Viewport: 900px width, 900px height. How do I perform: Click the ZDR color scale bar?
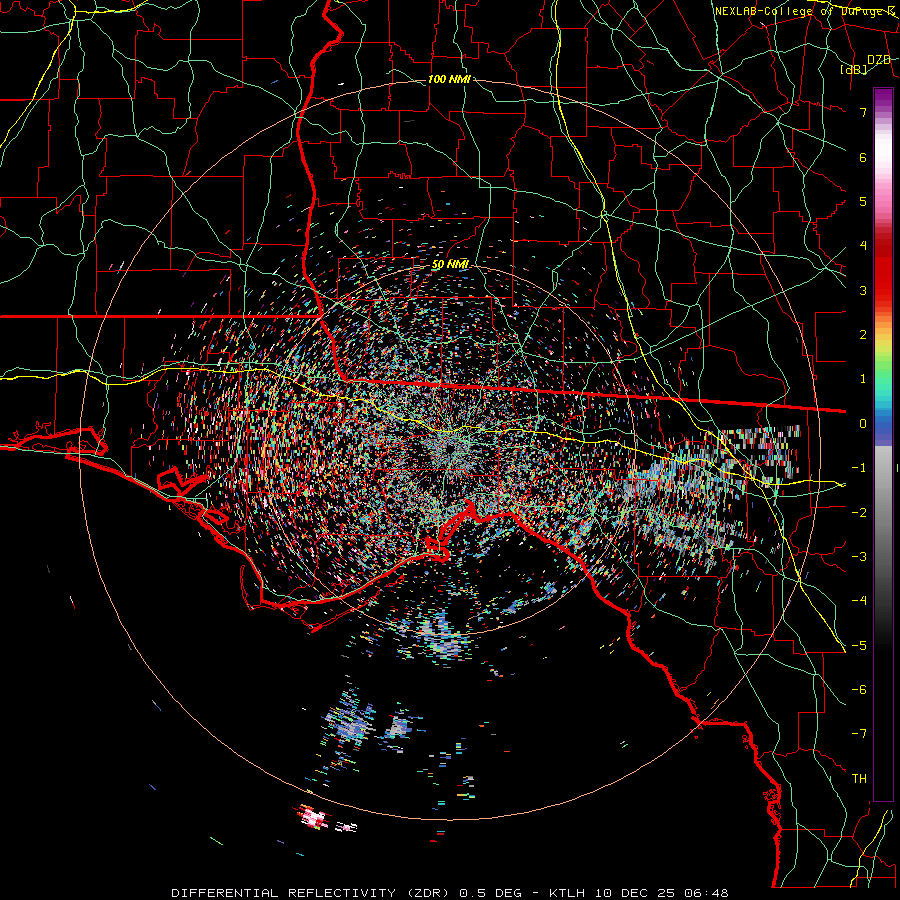883,444
